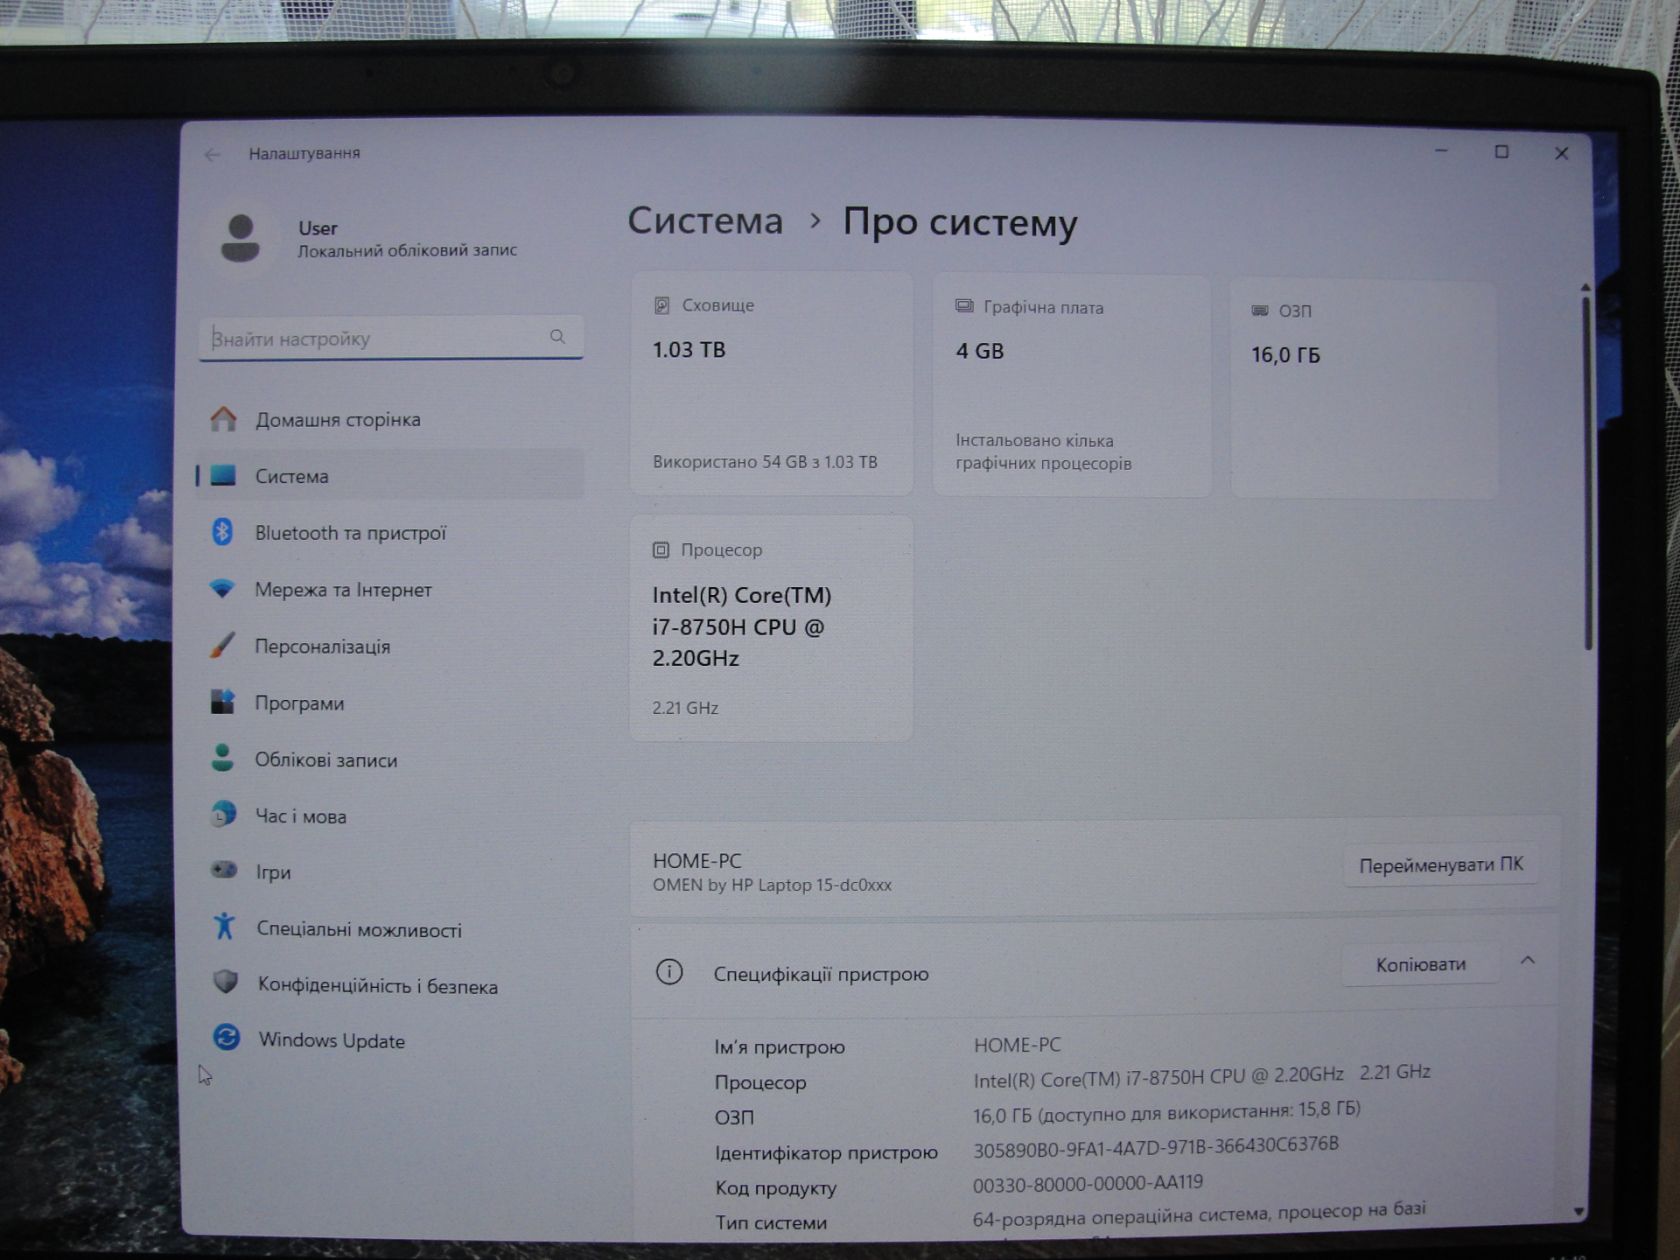Open Облікові записи in the sidebar
This screenshot has width=1680, height=1260.
(x=391, y=759)
